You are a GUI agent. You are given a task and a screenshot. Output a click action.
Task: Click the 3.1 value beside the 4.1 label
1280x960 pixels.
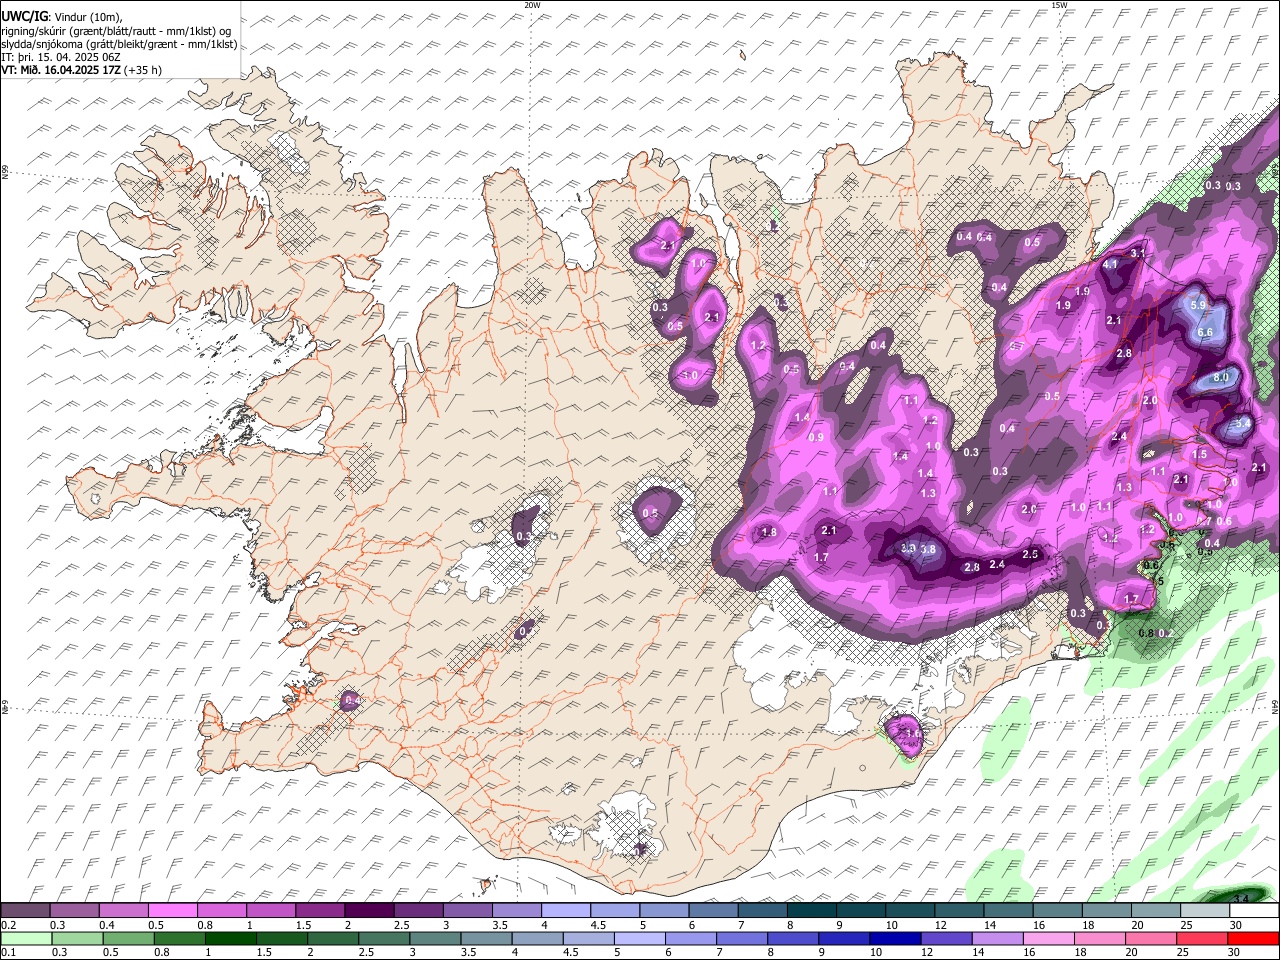[1138, 254]
